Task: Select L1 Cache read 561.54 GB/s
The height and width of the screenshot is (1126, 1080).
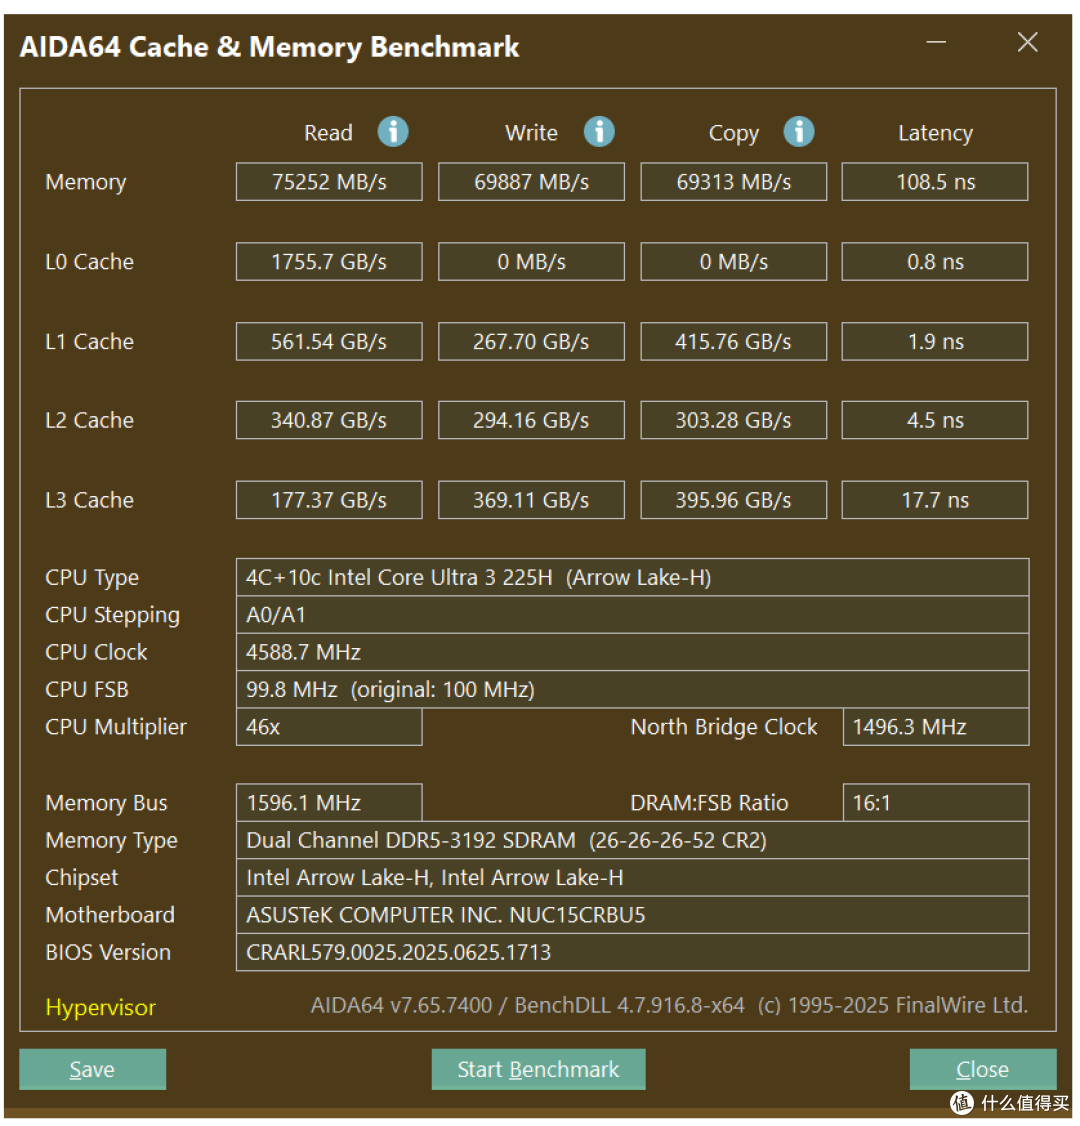Action: pyautogui.click(x=329, y=341)
